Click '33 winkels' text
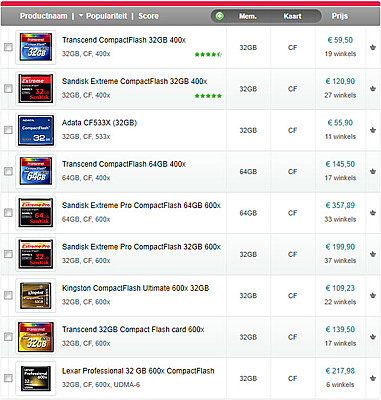The height and width of the screenshot is (400, 381). (340, 219)
